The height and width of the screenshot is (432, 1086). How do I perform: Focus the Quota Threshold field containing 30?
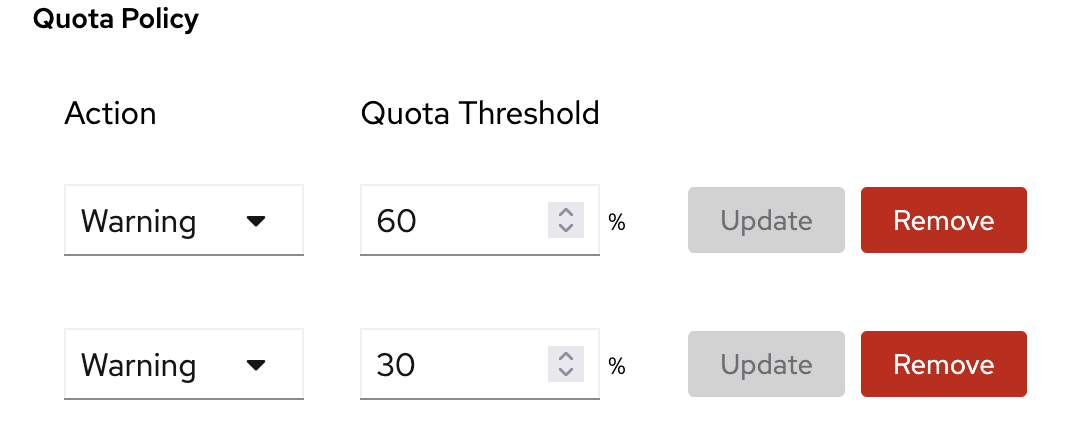450,364
